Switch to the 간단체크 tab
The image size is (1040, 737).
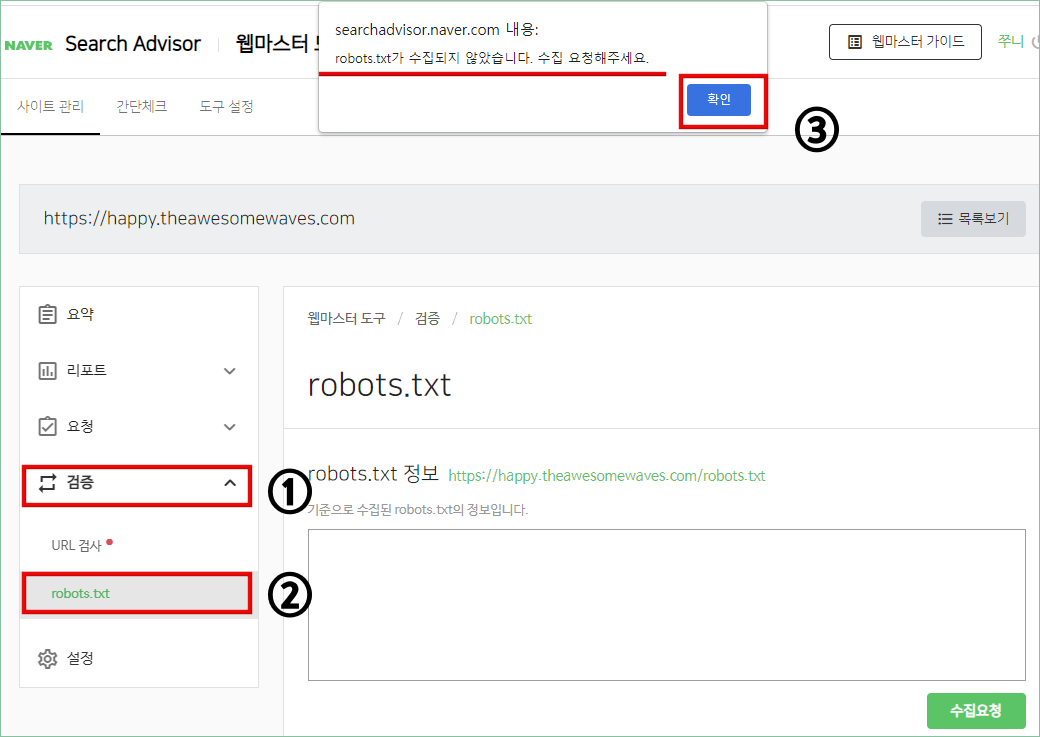click(x=141, y=106)
